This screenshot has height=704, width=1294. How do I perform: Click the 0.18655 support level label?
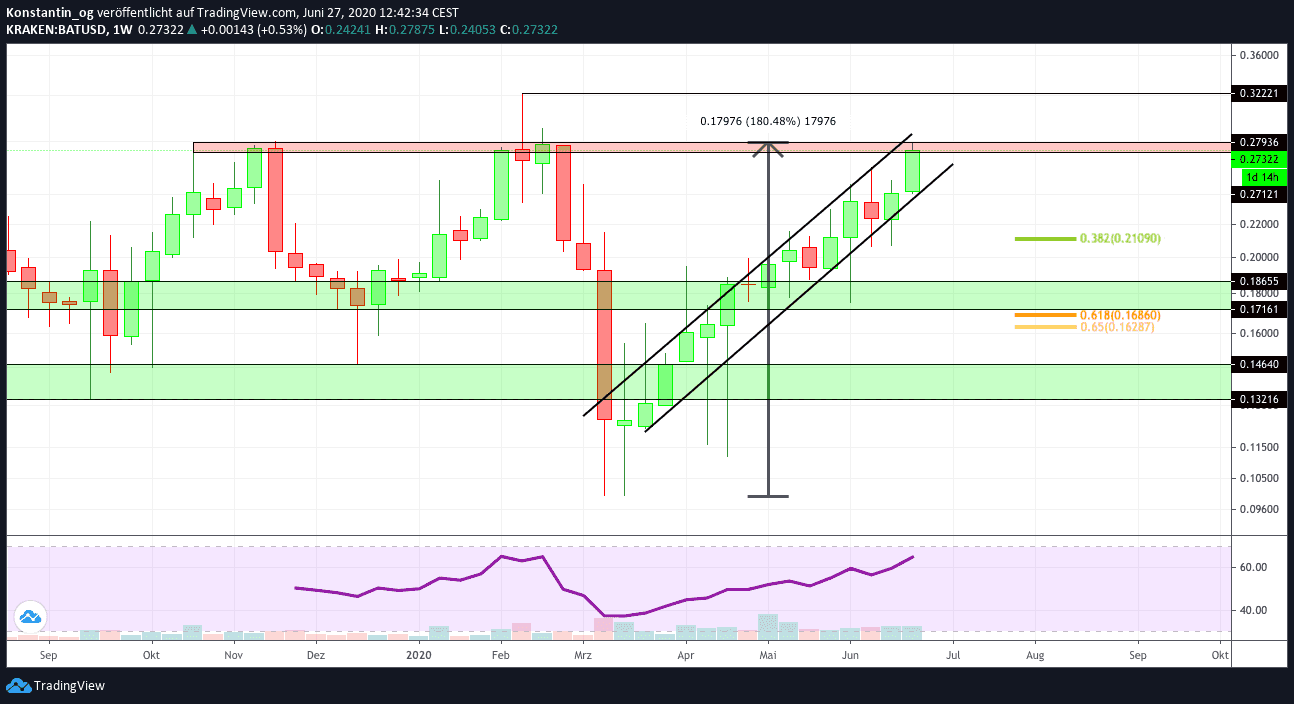pos(1259,283)
